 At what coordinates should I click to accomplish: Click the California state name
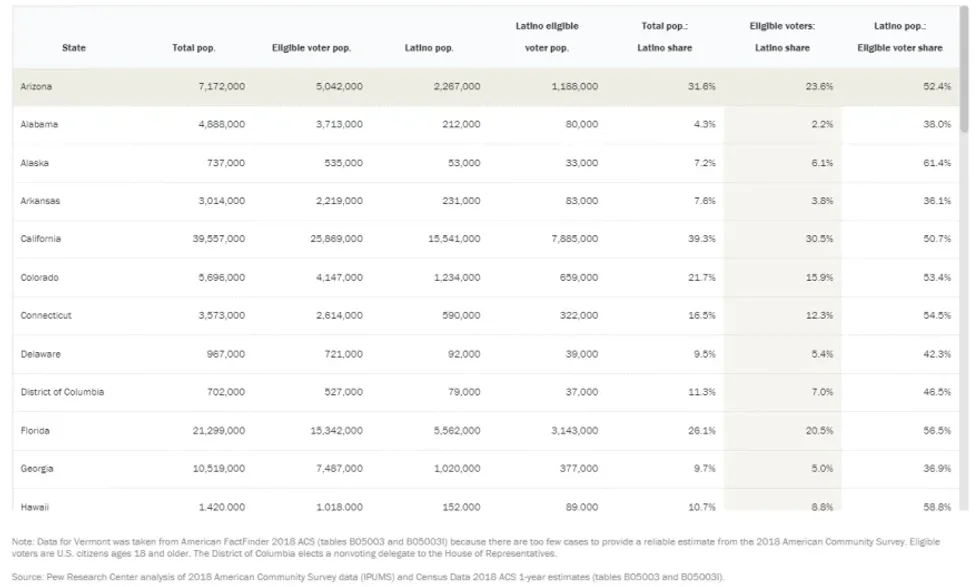[41, 239]
